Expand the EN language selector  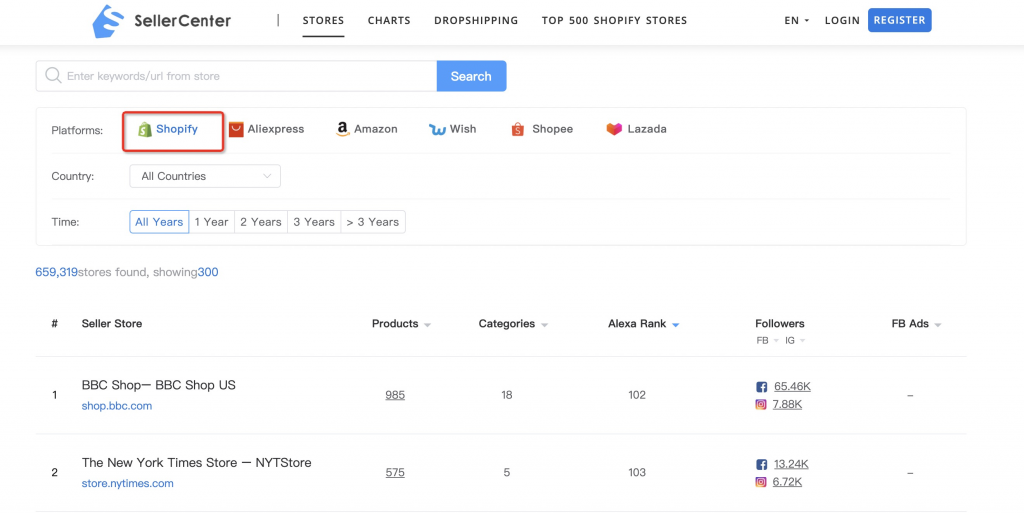click(797, 20)
